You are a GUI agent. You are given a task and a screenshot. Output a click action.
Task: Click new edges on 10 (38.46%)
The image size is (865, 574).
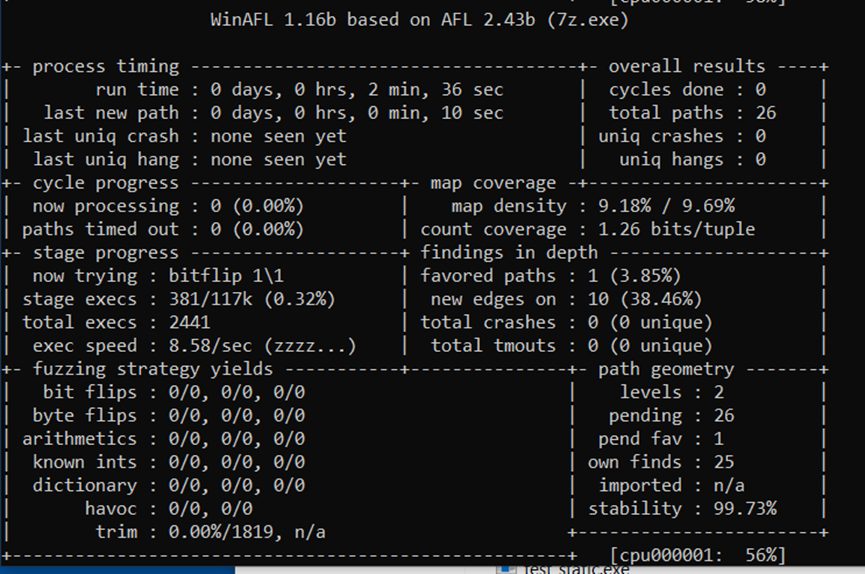(645, 299)
